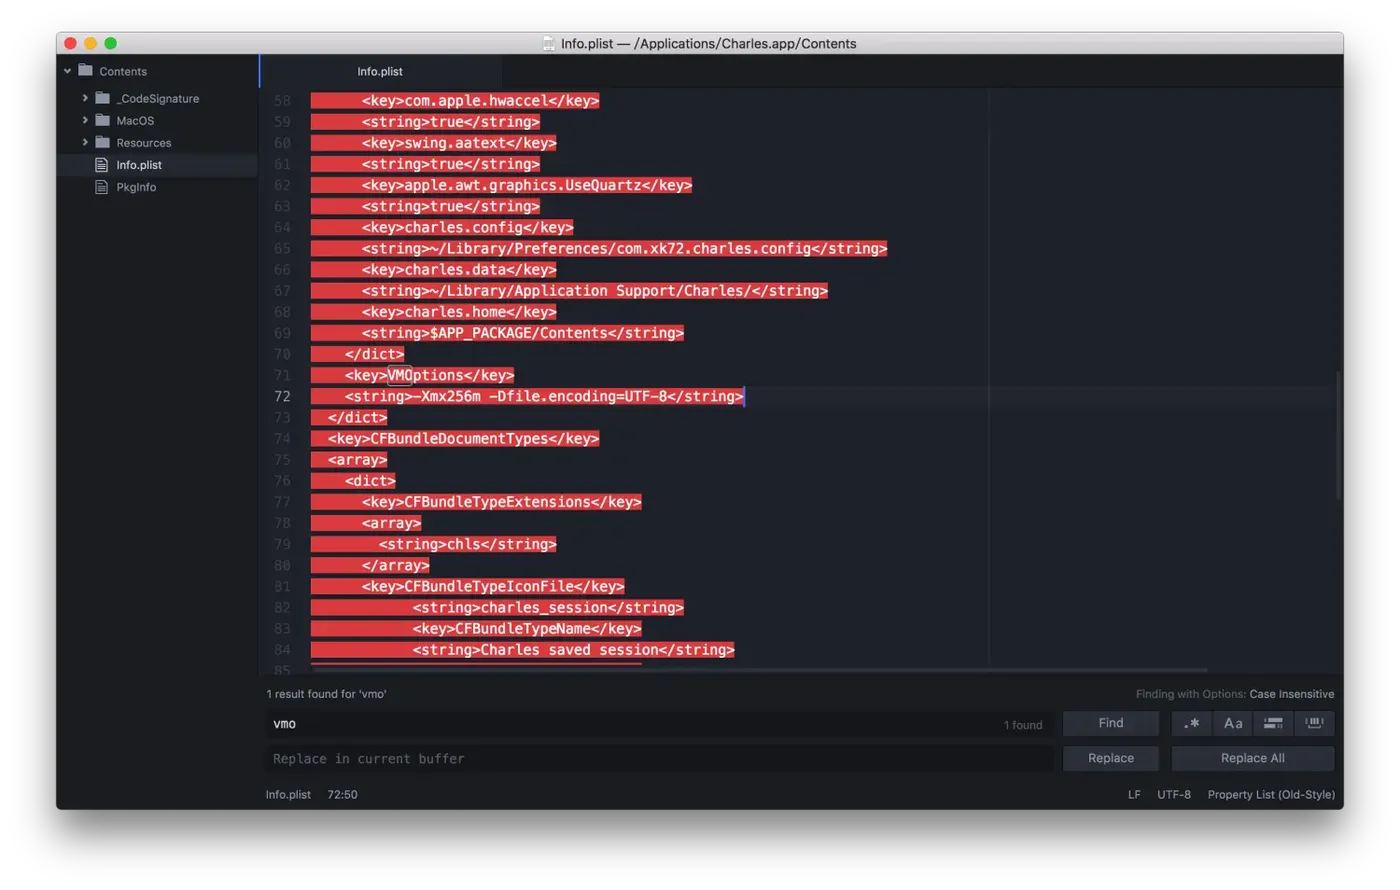Click CFBundleTypeIconFile key on line 81
1400x890 pixels.
click(489, 586)
